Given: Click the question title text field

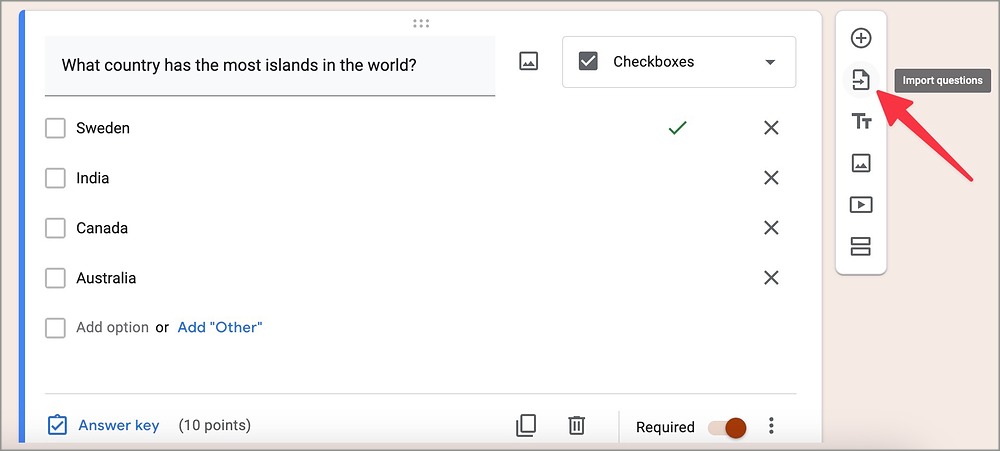Looking at the screenshot, I should 270,66.
